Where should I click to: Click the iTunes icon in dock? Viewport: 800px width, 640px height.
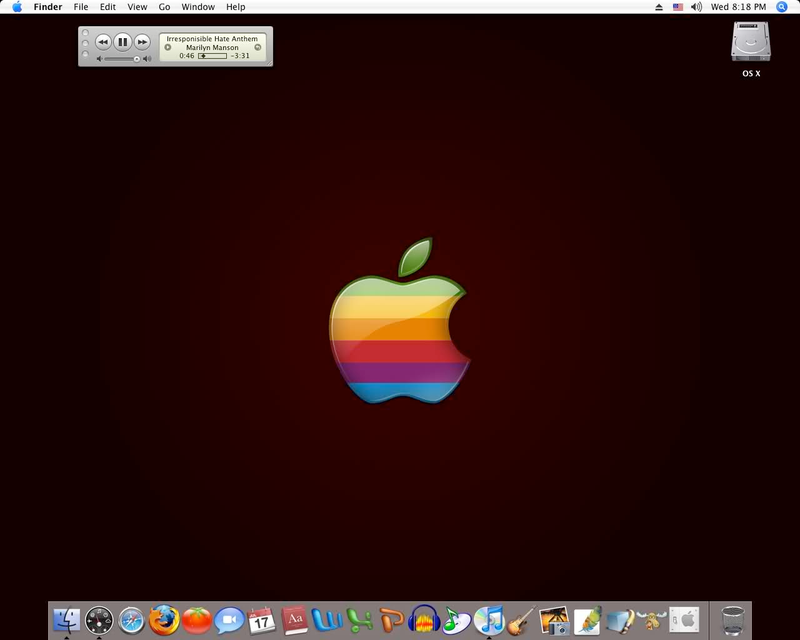[489, 620]
